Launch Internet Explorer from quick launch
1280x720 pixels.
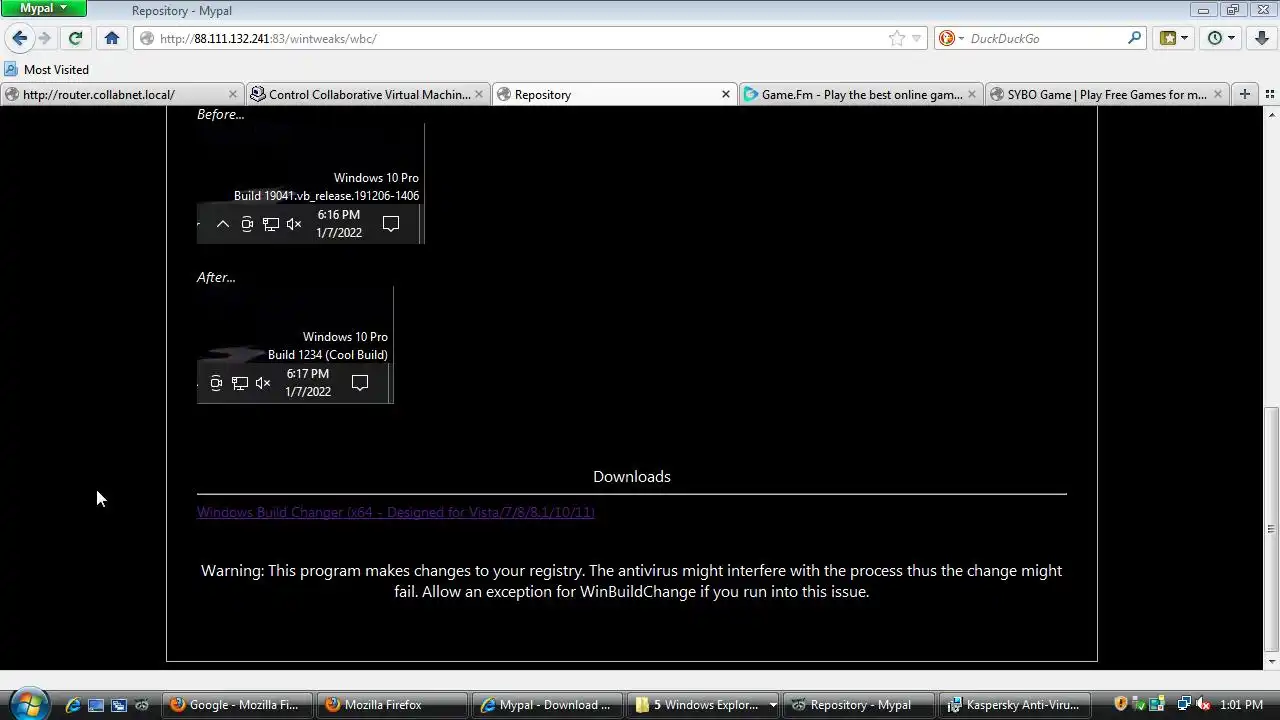(73, 705)
